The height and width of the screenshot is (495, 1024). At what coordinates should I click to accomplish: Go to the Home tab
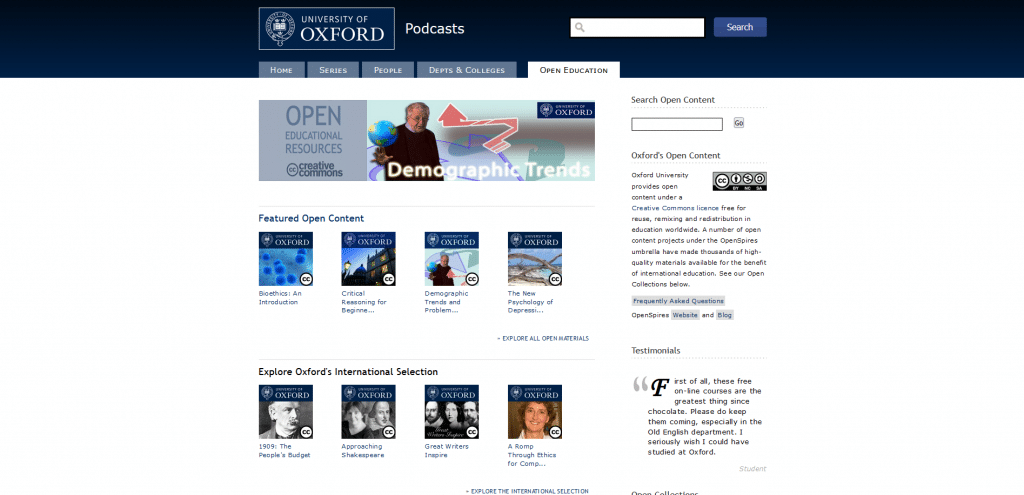coord(281,70)
